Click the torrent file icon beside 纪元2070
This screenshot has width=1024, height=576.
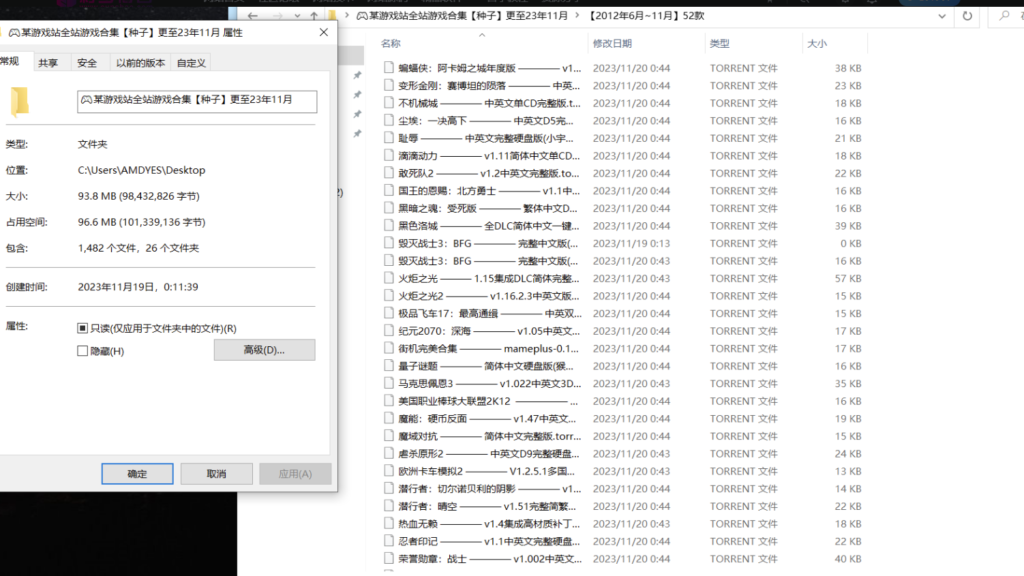[x=388, y=330]
